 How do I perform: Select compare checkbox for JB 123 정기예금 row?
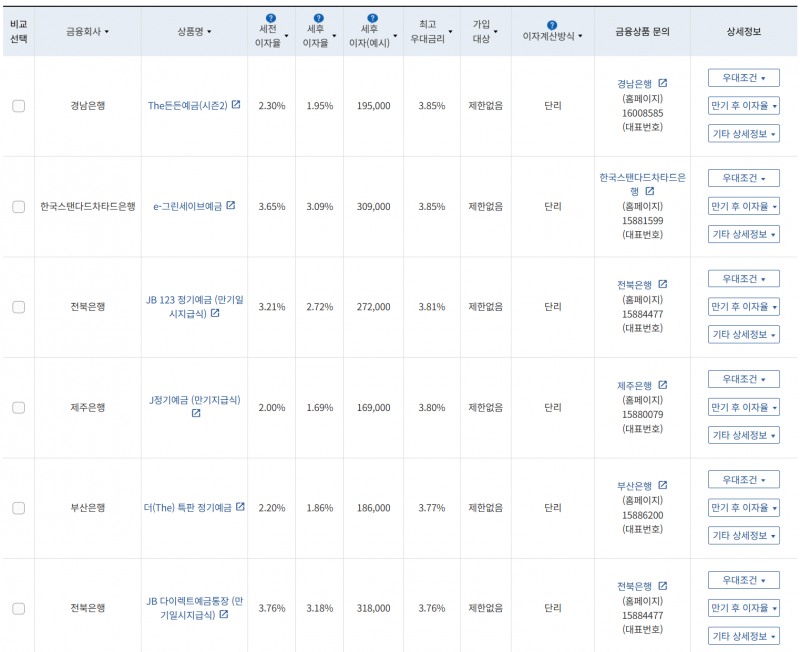[x=19, y=307]
